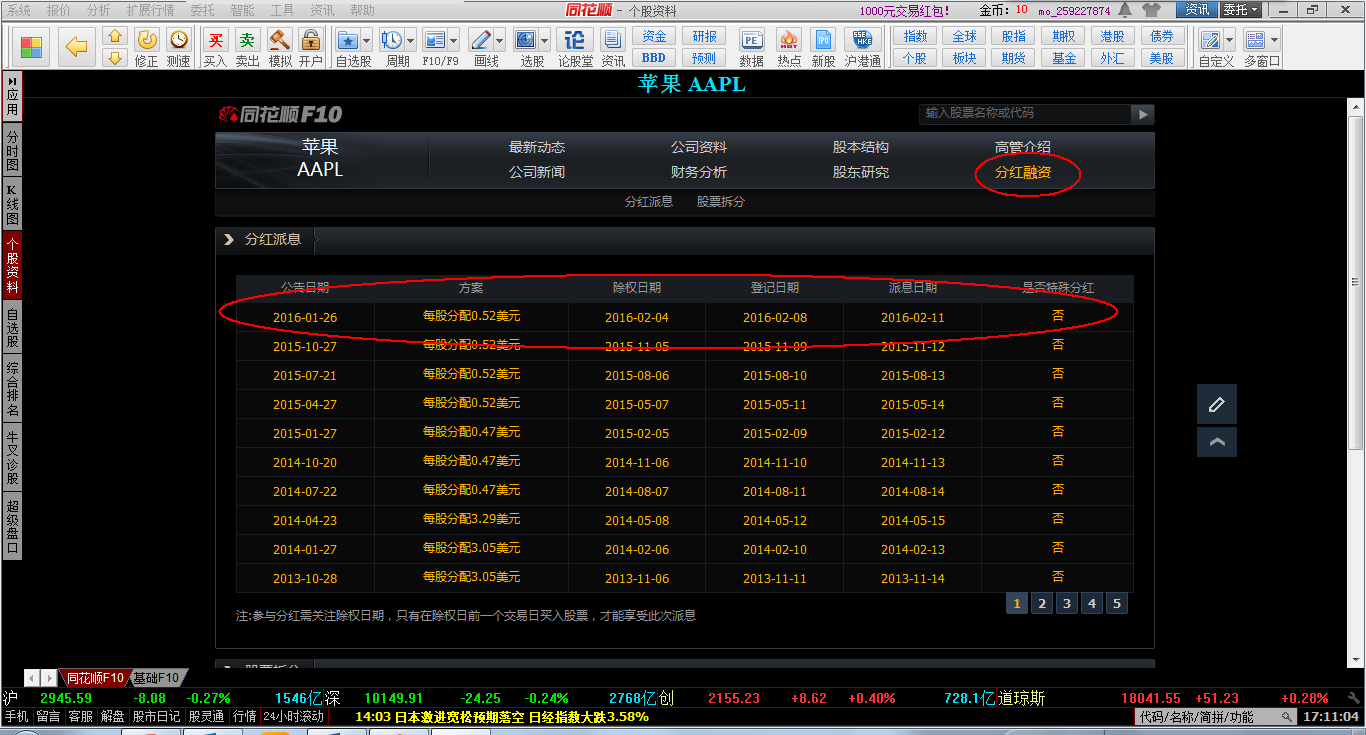
Task: Open the 系统 menu
Action: (x=19, y=10)
